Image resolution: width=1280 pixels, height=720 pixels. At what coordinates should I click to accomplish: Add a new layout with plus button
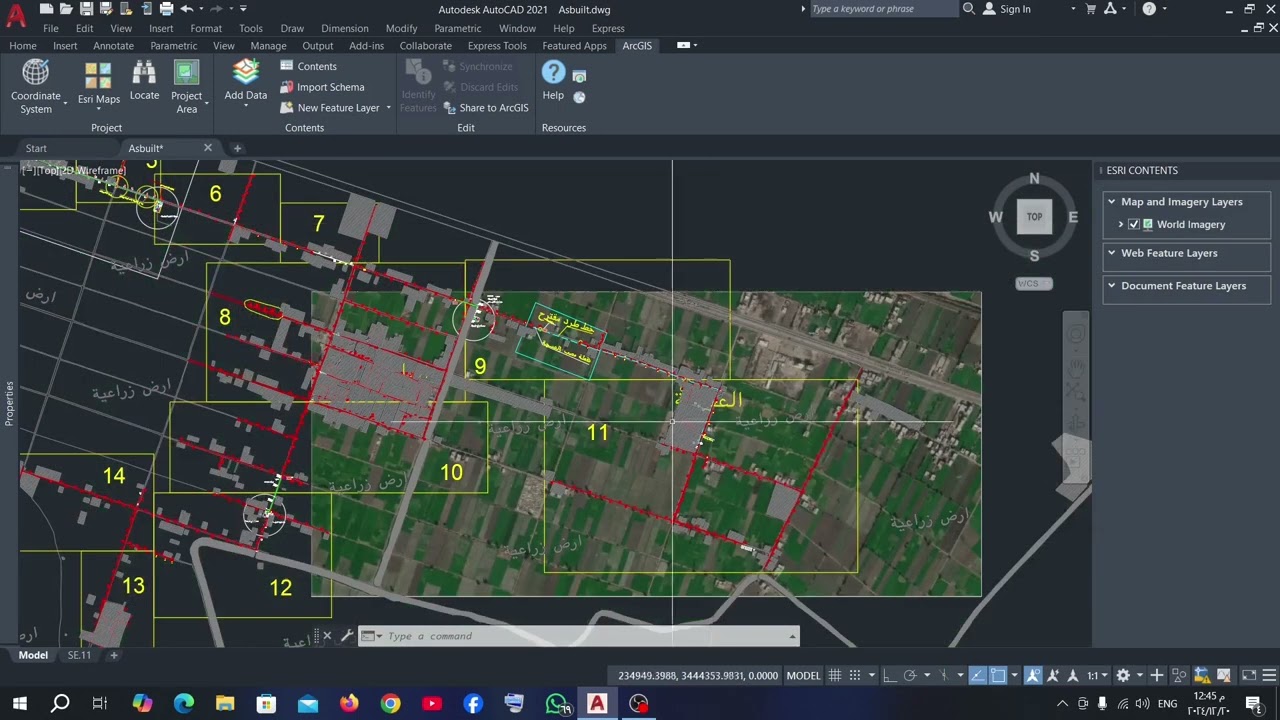[114, 655]
